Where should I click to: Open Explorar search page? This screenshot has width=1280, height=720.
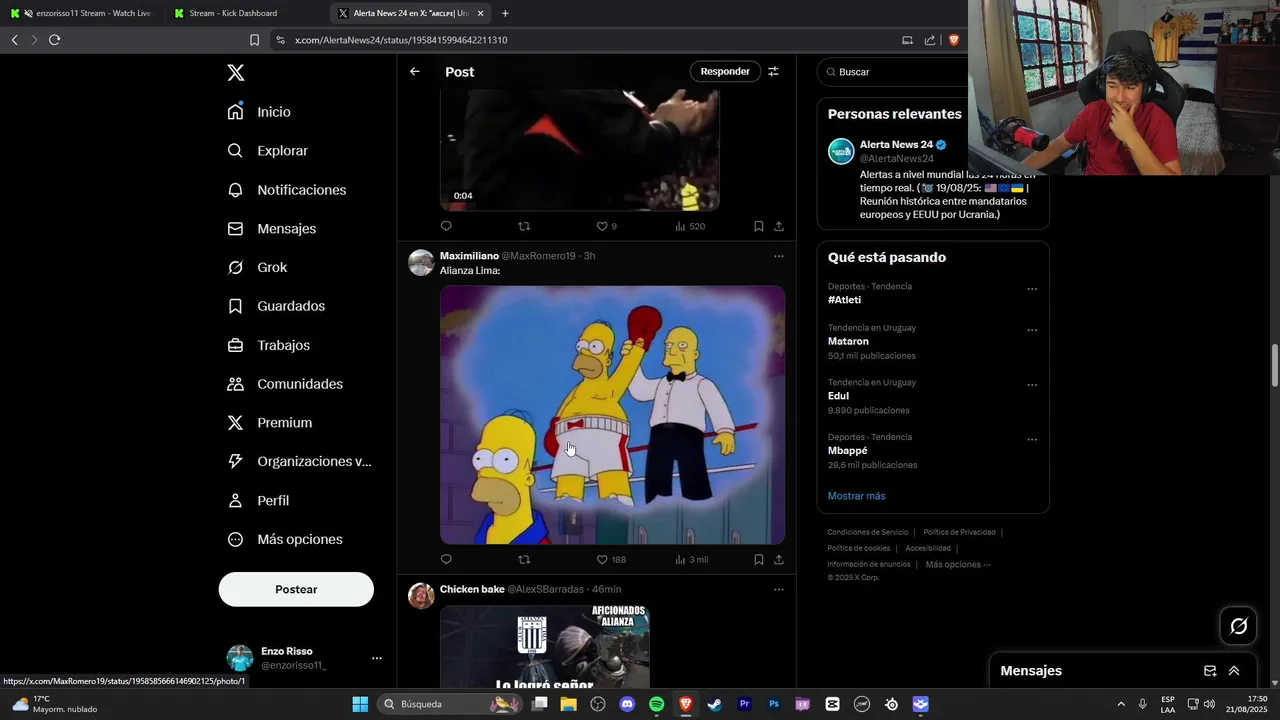click(267, 151)
